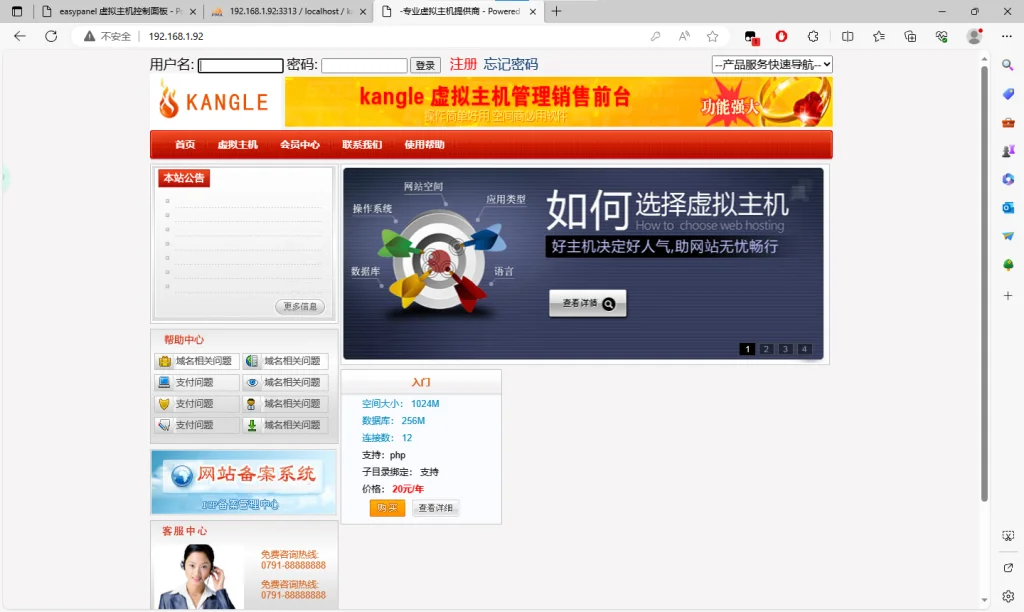The image size is (1024, 612).
Task: Open the sidebar green tree icon
Action: pyautogui.click(x=1008, y=265)
